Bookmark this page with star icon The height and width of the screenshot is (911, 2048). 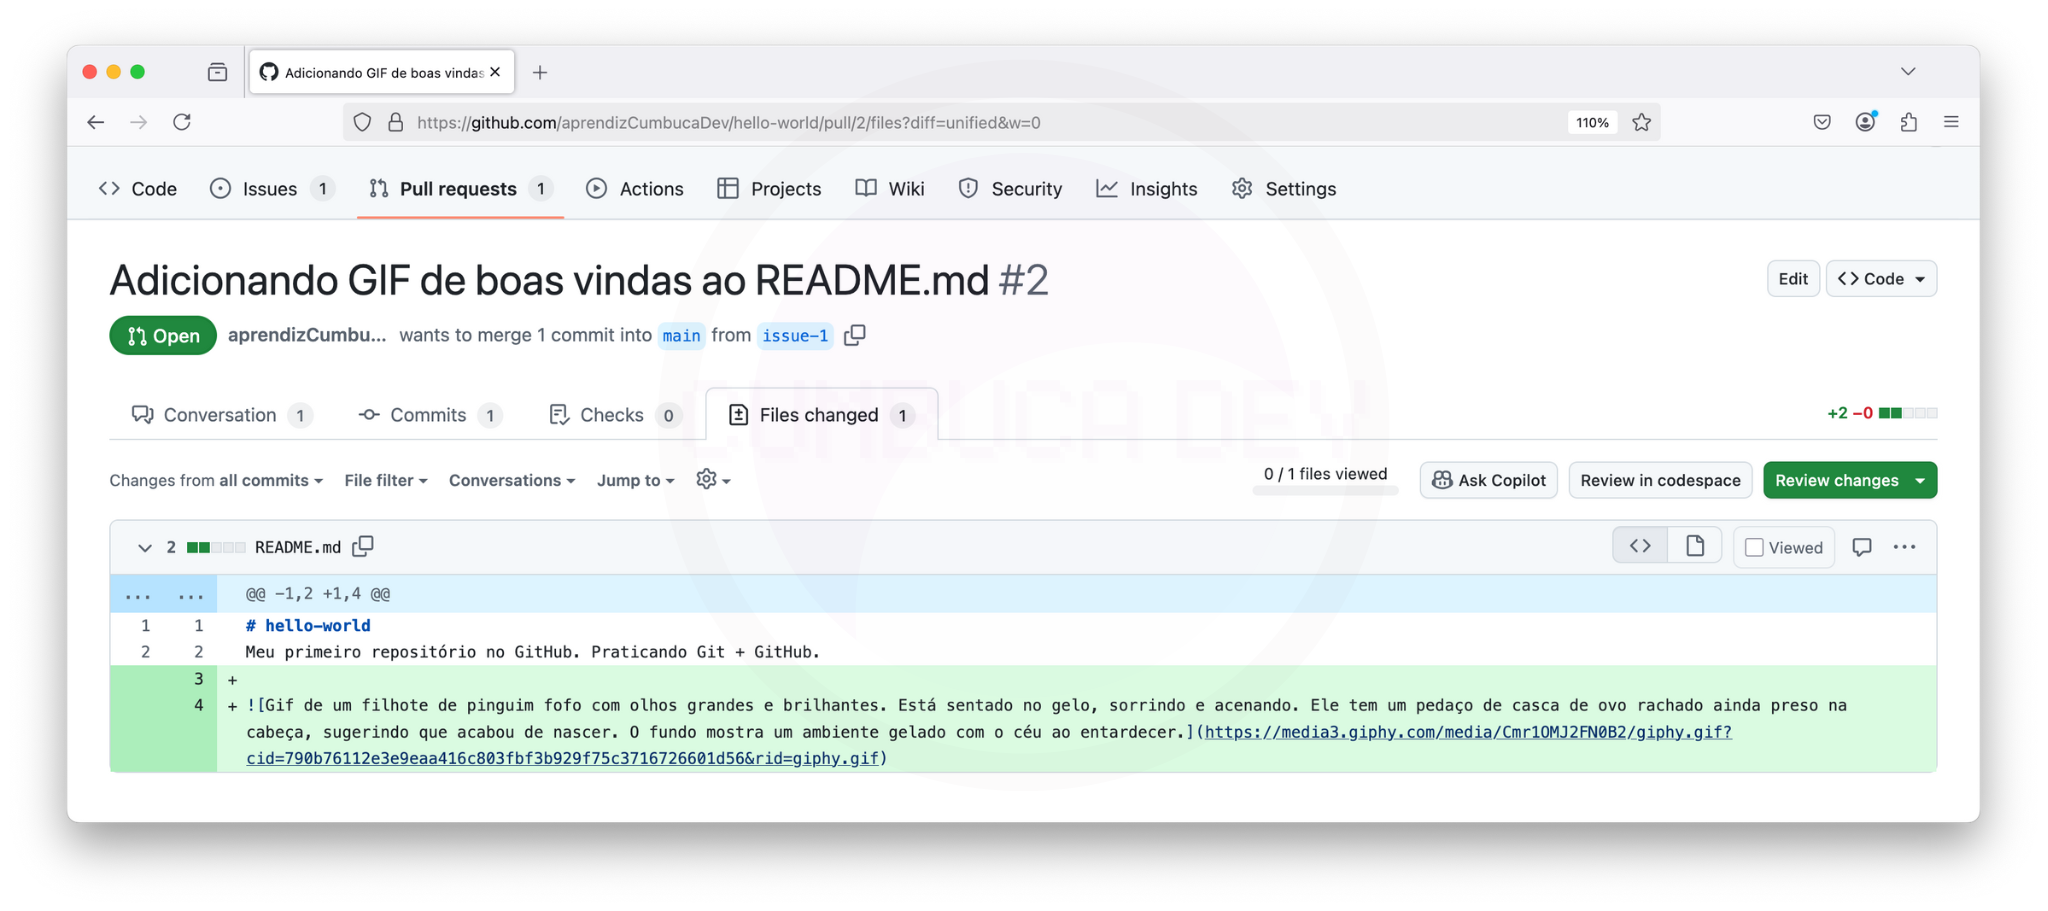[x=1642, y=122]
